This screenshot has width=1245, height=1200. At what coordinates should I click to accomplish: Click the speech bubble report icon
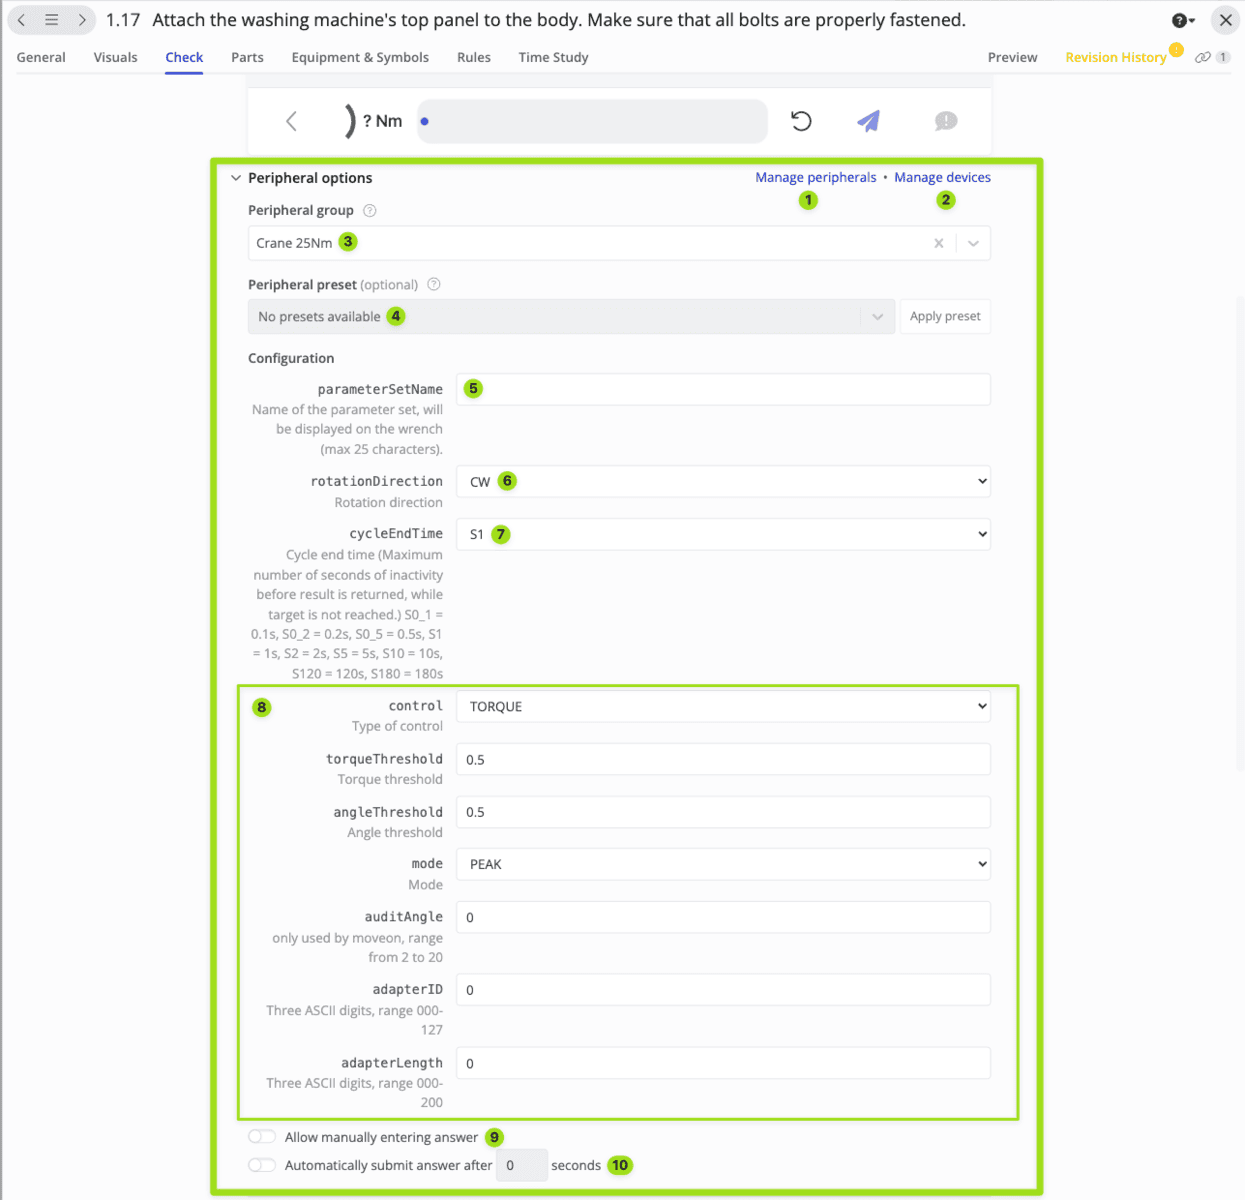[945, 121]
